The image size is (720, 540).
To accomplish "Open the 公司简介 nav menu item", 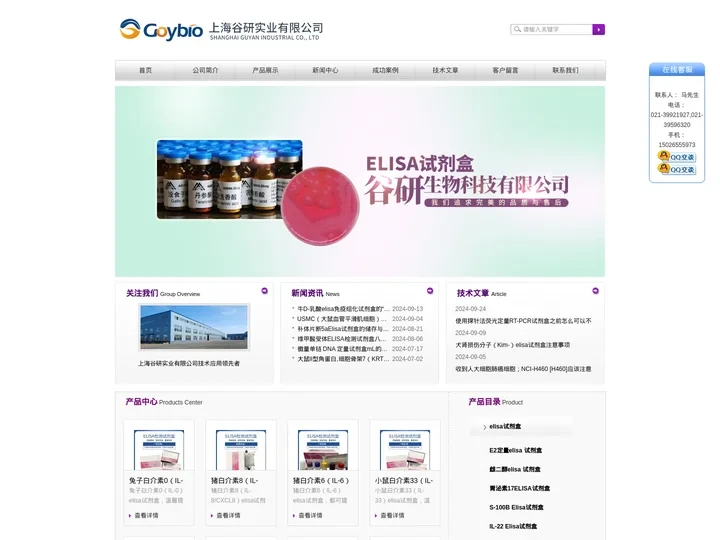I will [x=205, y=70].
